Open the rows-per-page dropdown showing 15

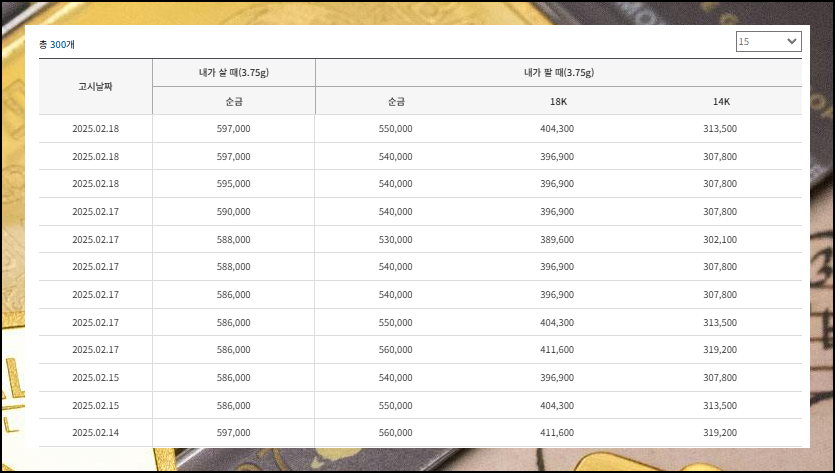click(768, 42)
